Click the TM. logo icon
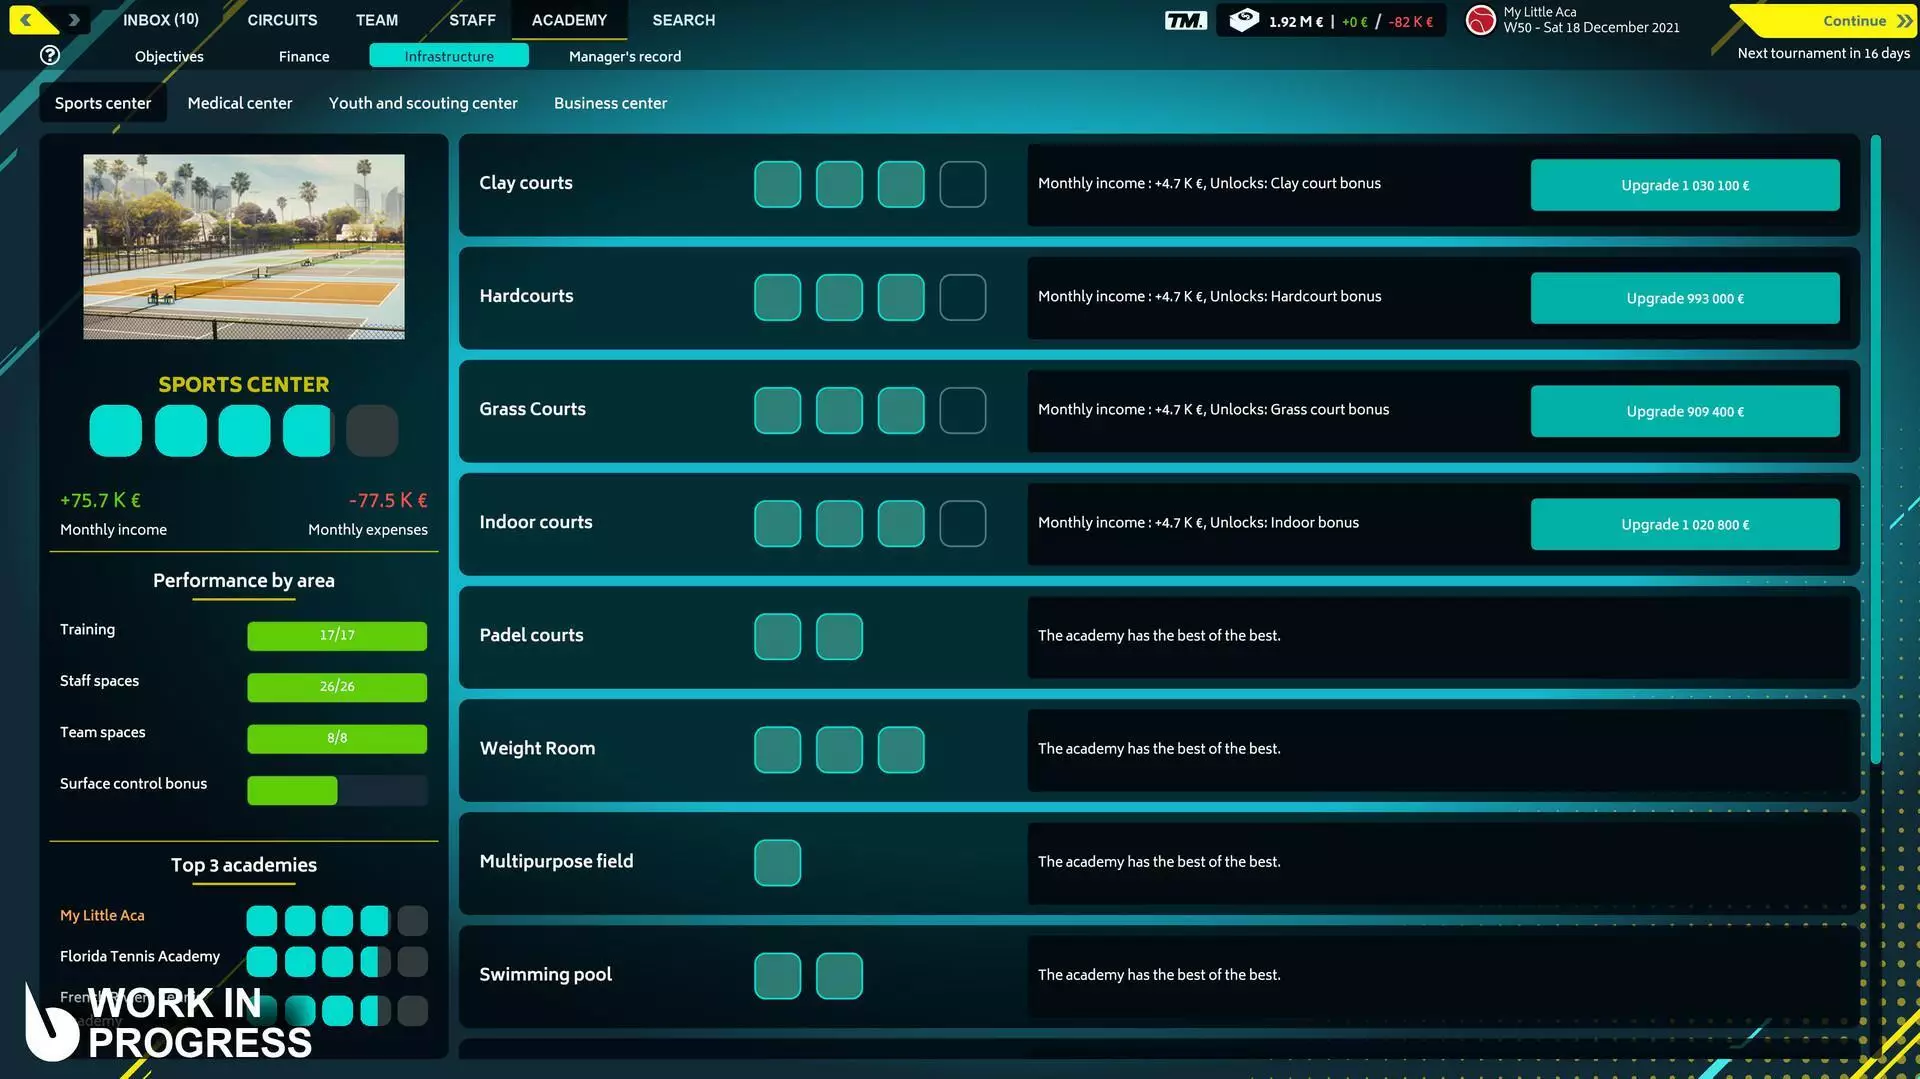The height and width of the screenshot is (1079, 1920). coord(1184,19)
